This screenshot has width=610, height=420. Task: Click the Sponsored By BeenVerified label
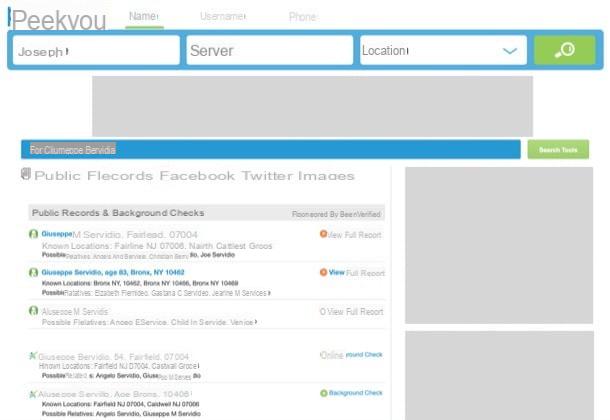click(x=336, y=214)
